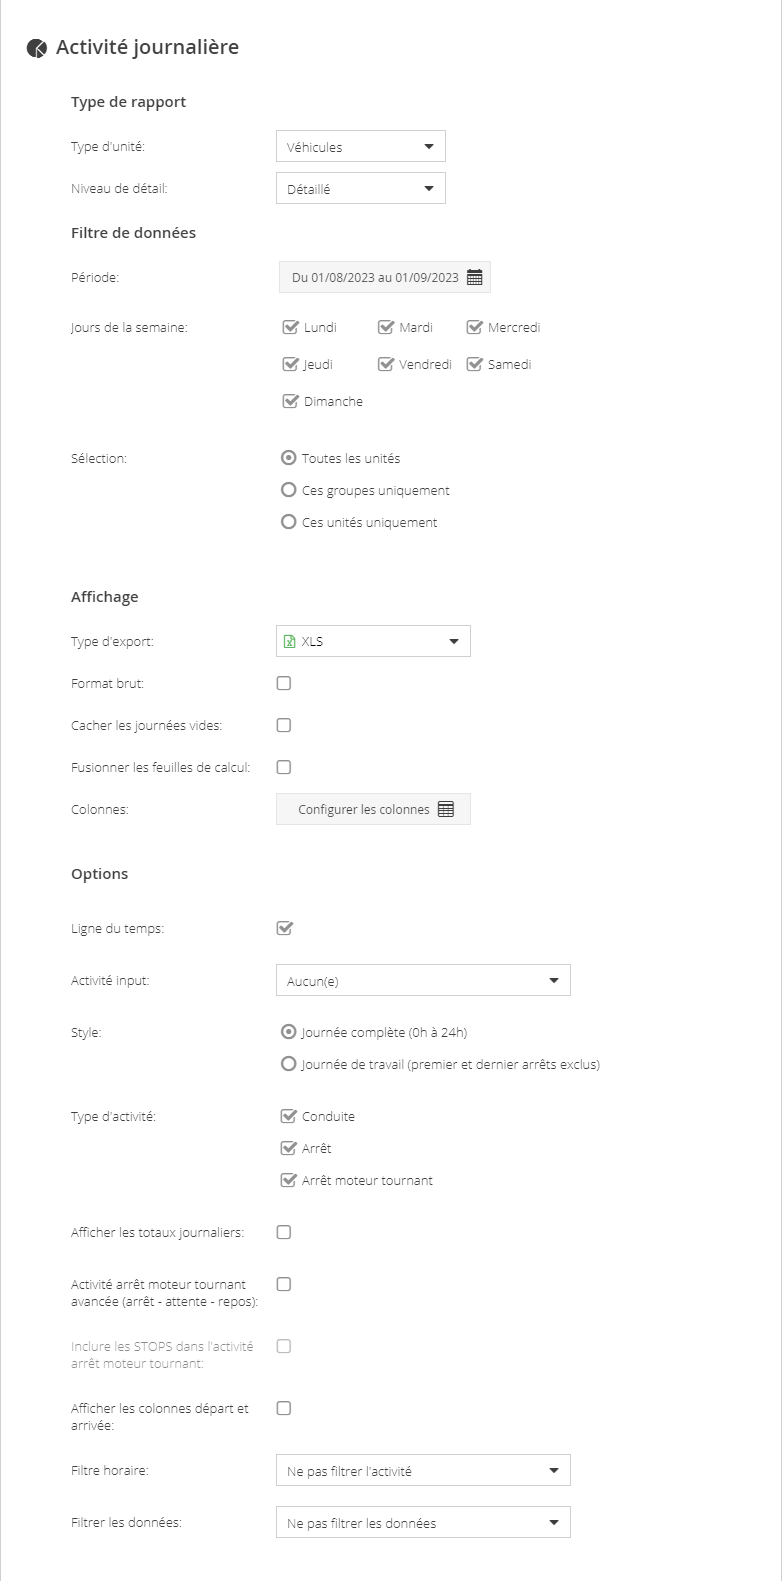Check Cacher les journées vides

click(x=284, y=725)
